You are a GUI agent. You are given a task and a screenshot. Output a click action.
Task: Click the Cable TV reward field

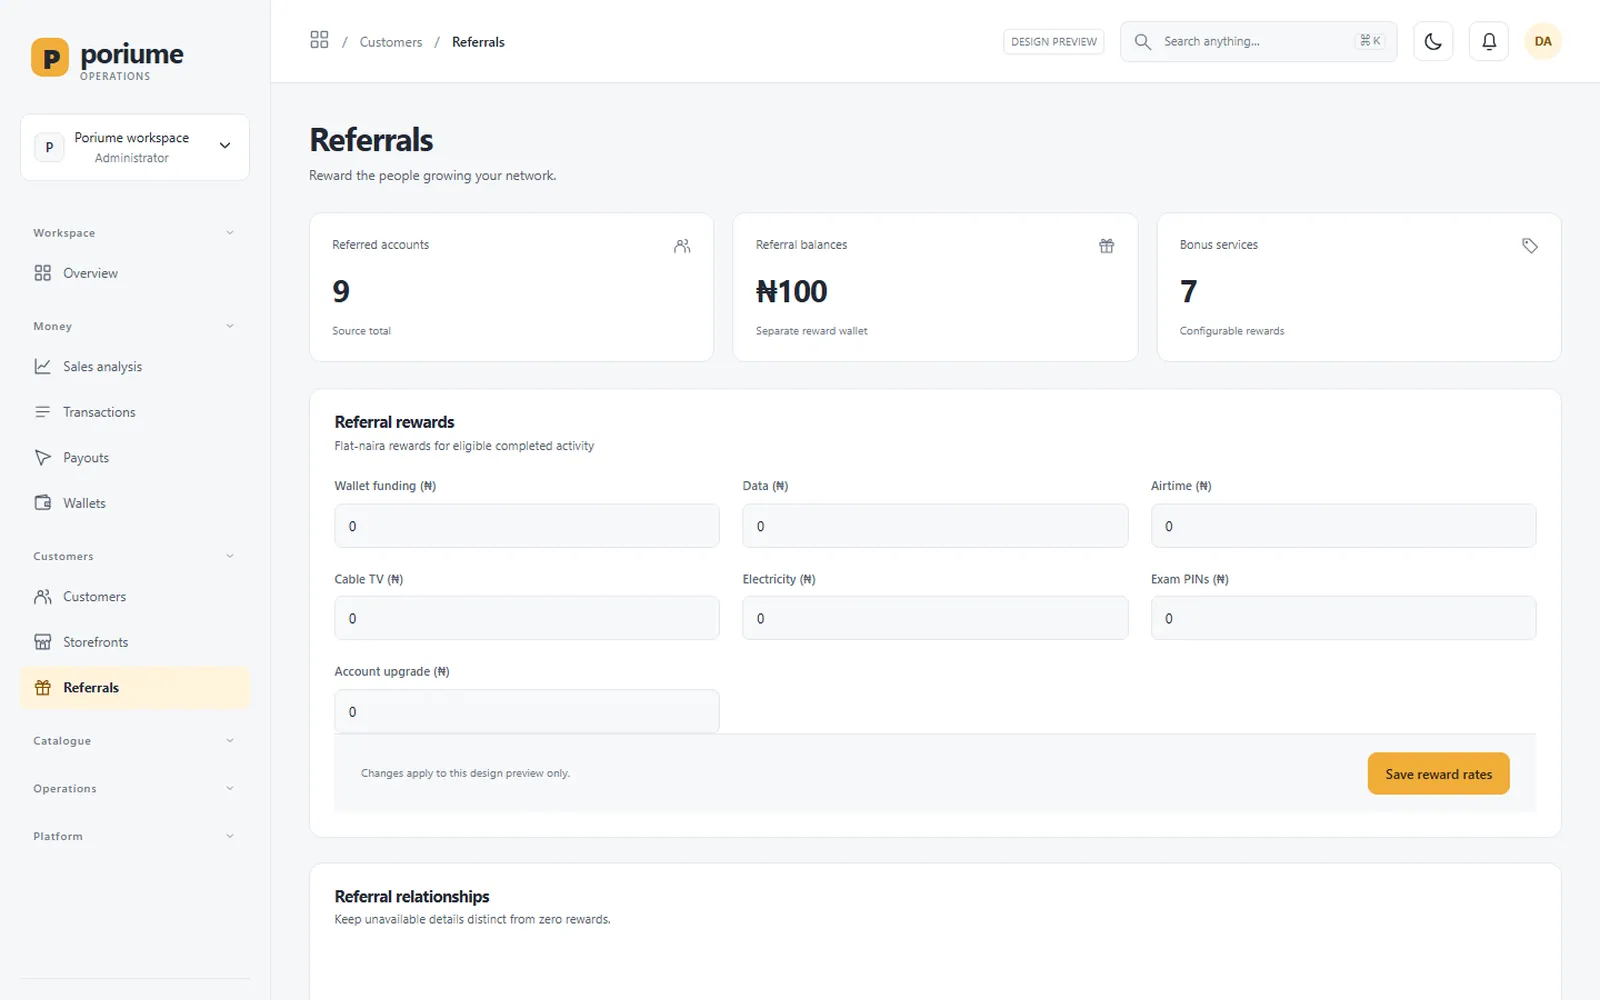527,618
